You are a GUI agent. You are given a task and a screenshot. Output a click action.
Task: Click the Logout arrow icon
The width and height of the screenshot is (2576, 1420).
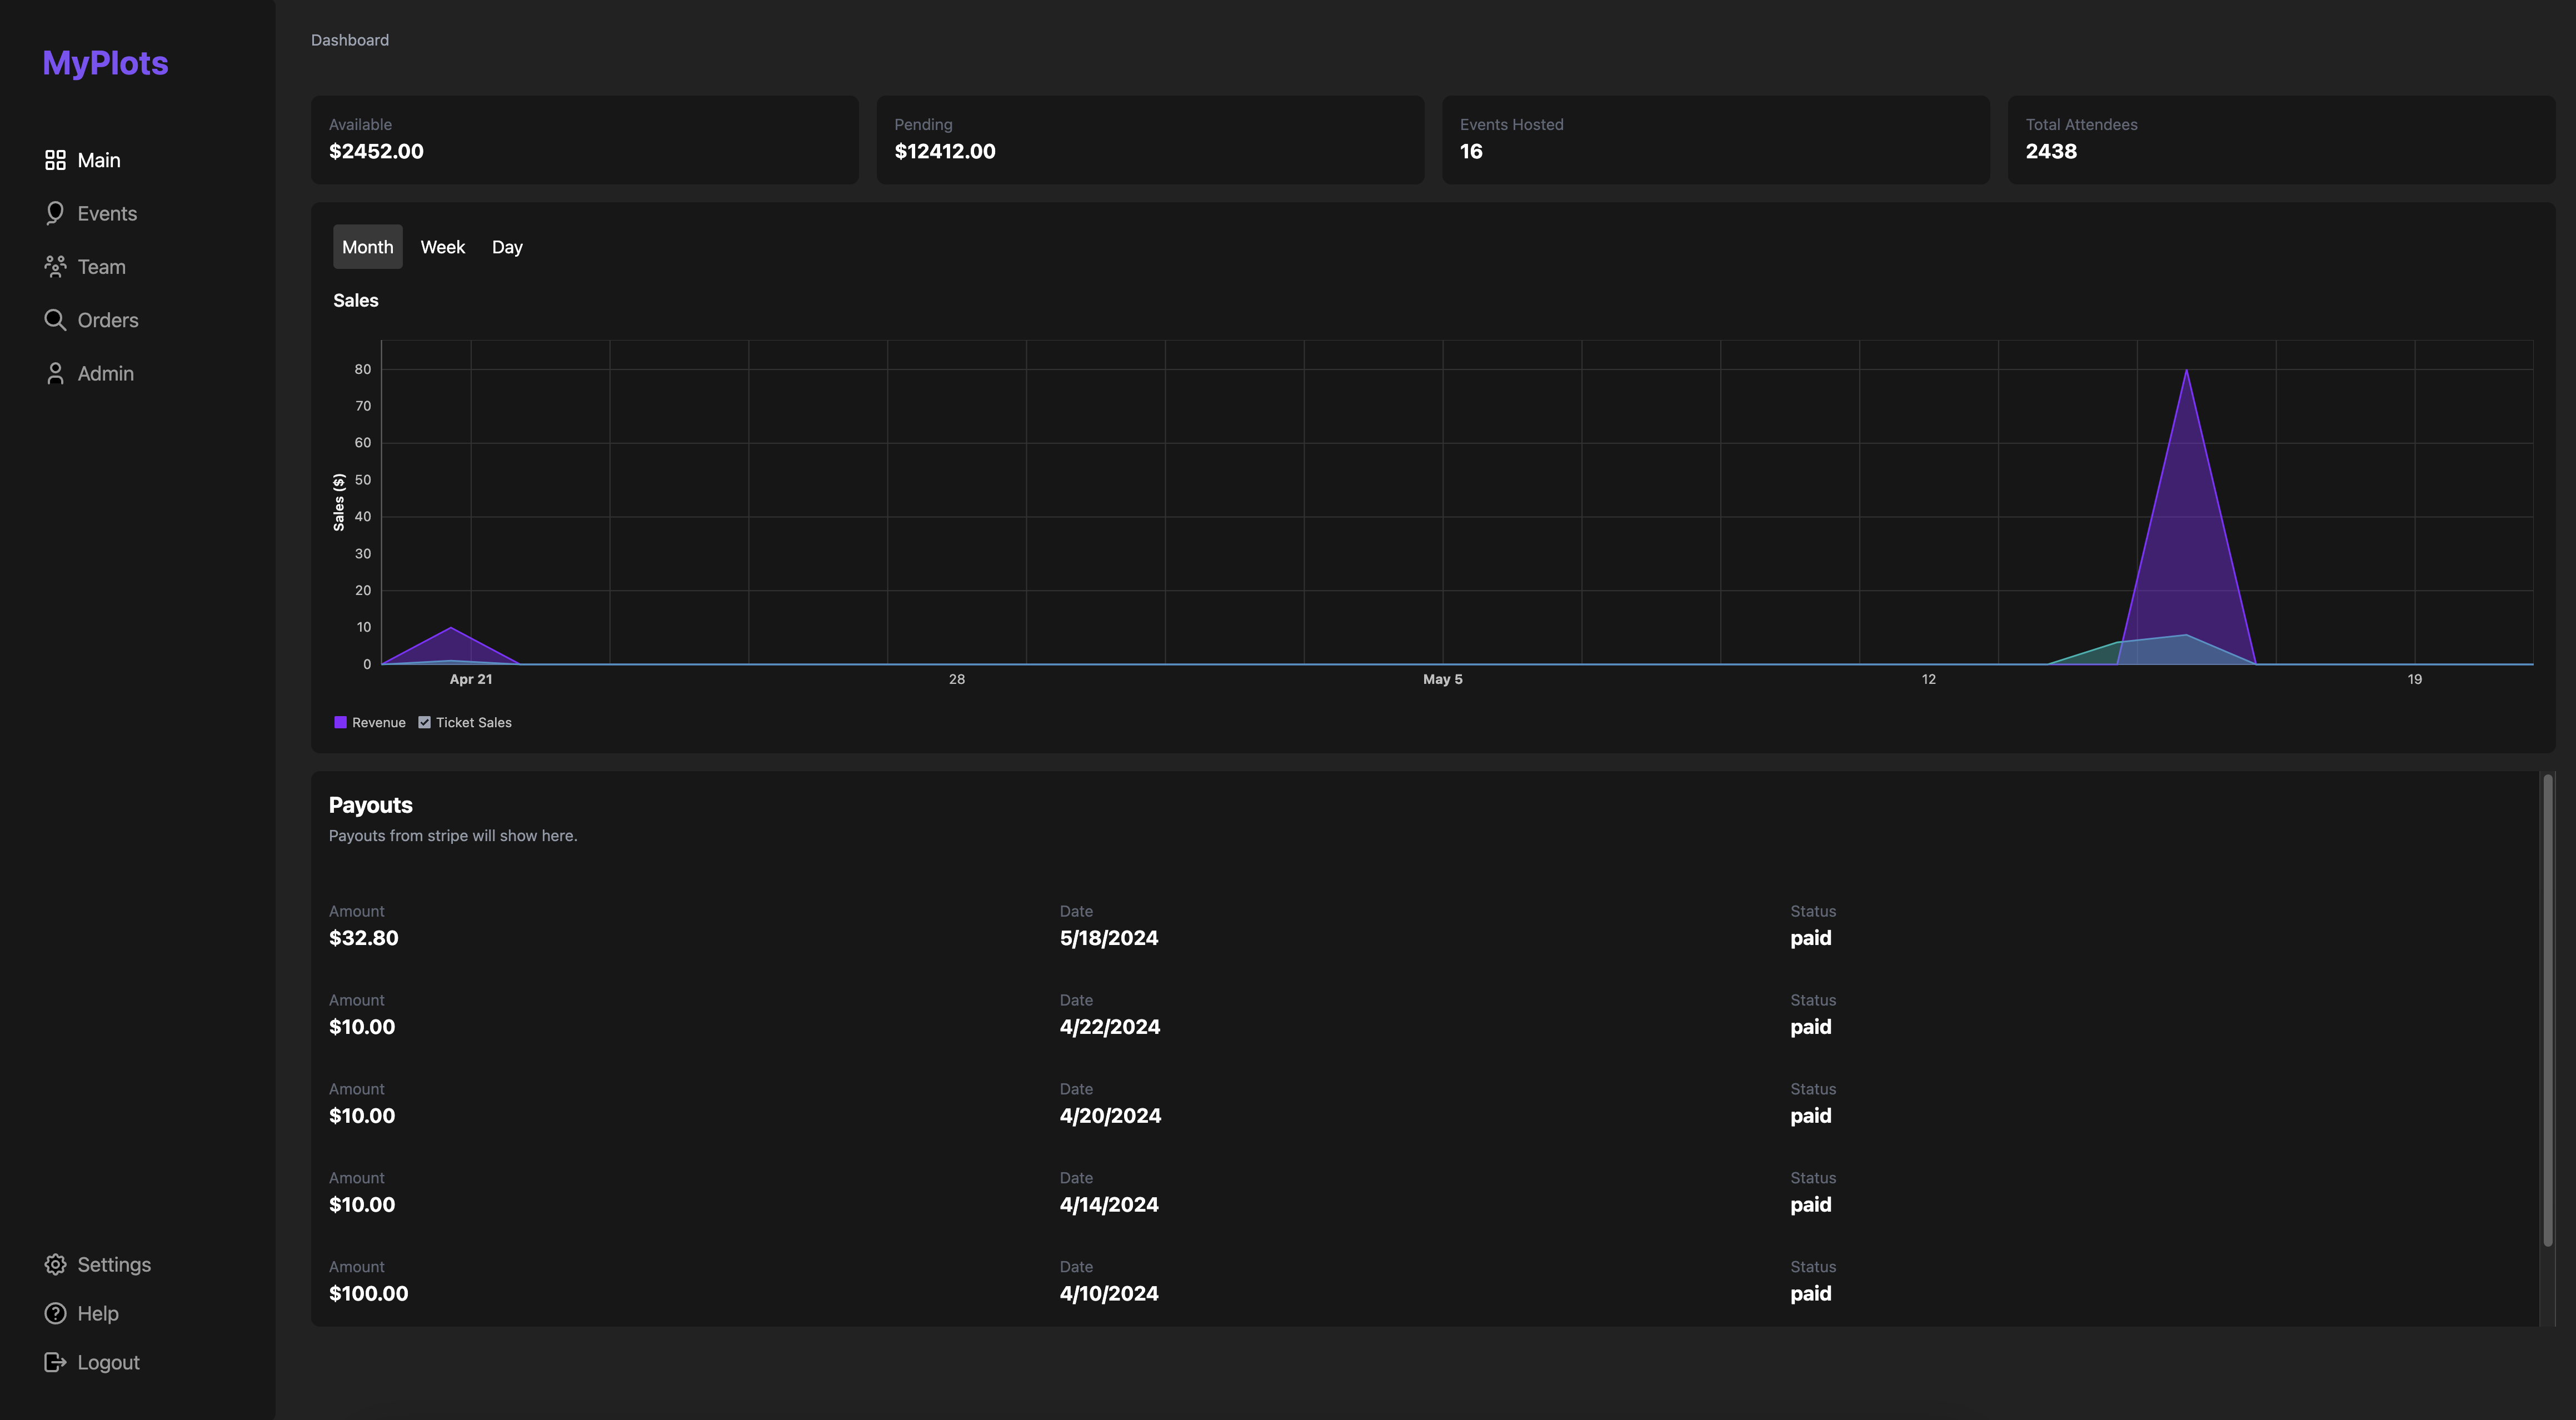[x=55, y=1362]
